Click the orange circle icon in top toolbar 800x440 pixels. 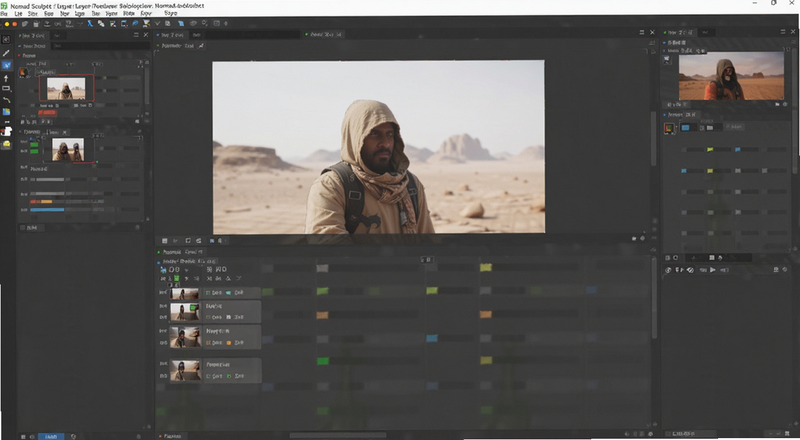(14, 24)
